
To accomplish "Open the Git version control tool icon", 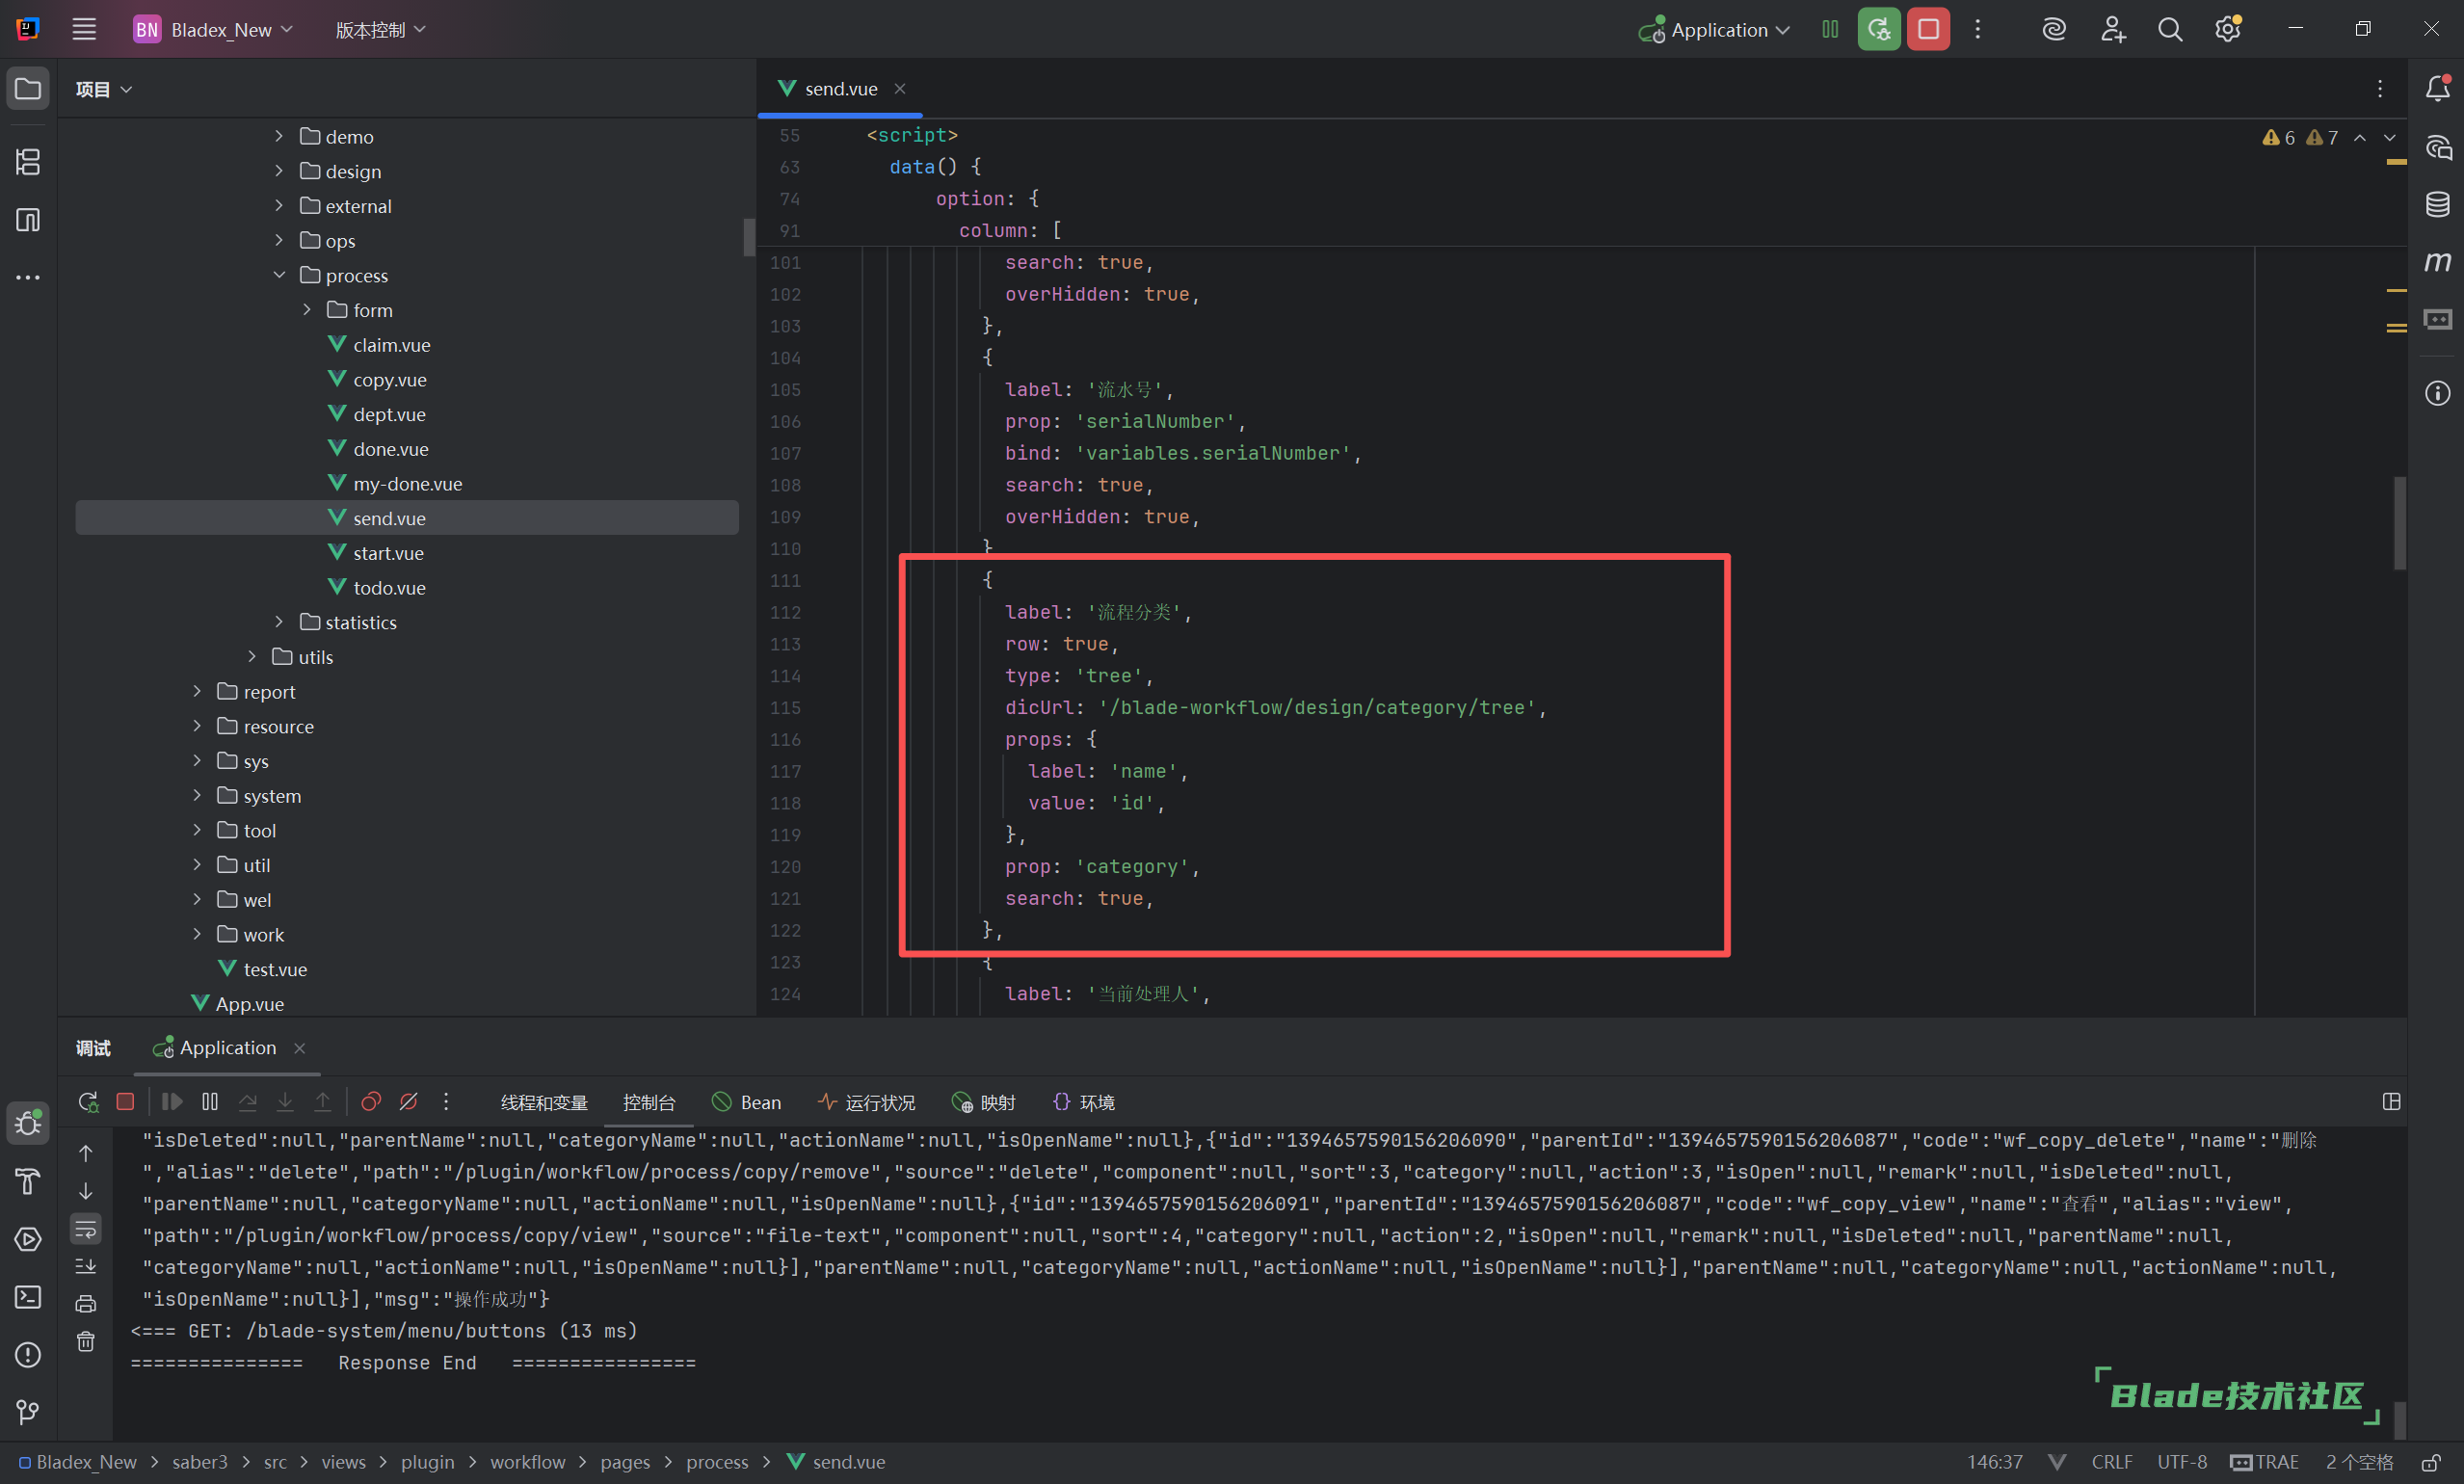I will [28, 1411].
